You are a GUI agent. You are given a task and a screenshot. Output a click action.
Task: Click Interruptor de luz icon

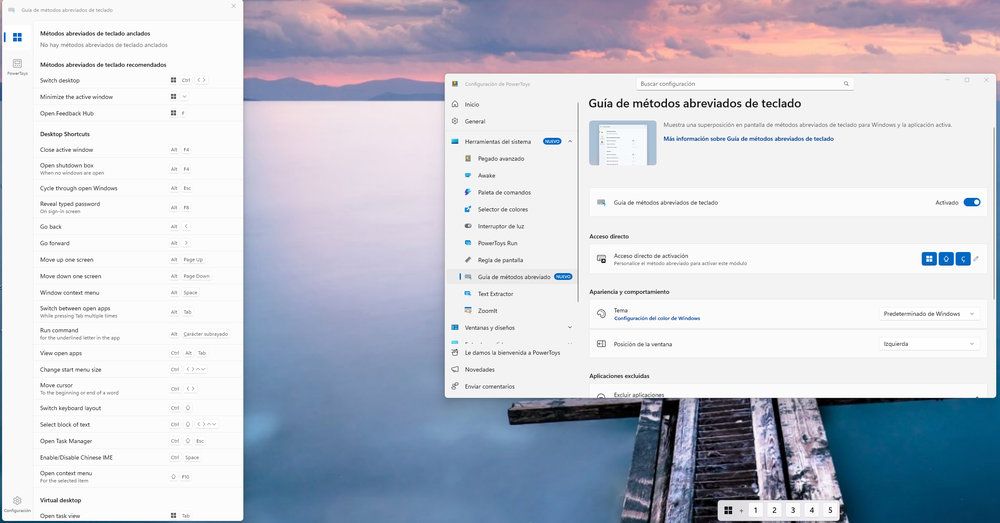467,226
